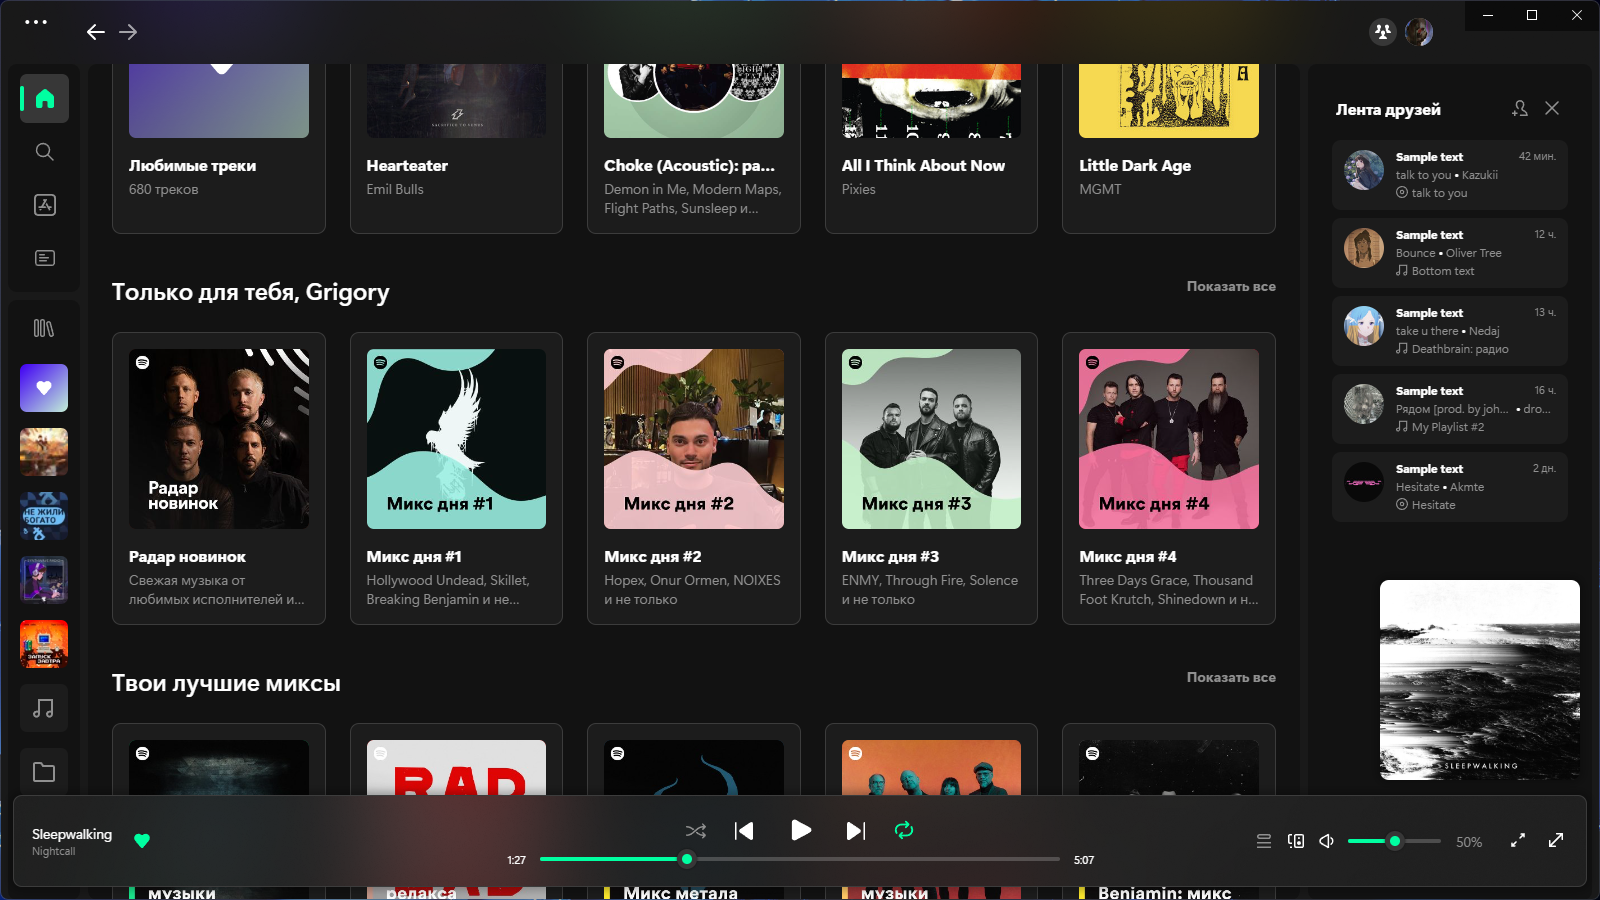
Task: Open friend activity talk to you by Kazukii
Action: 1450,175
